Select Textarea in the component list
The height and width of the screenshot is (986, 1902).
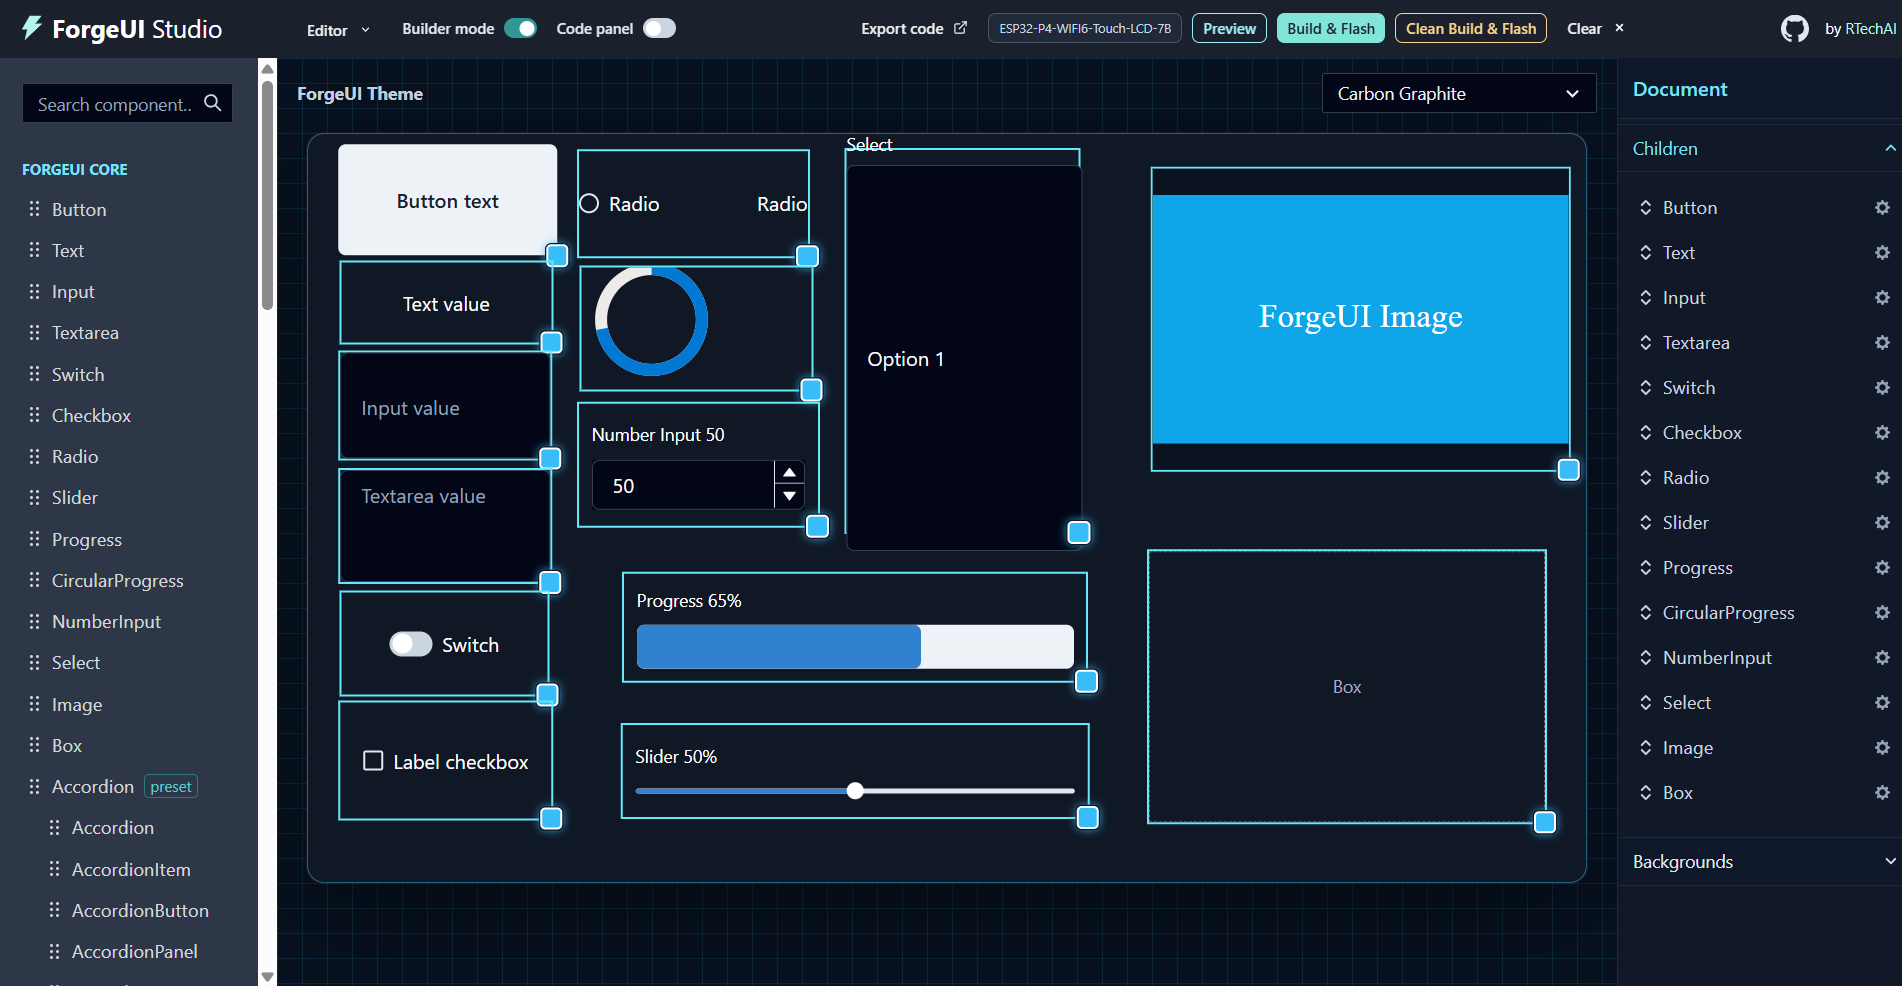pos(85,332)
